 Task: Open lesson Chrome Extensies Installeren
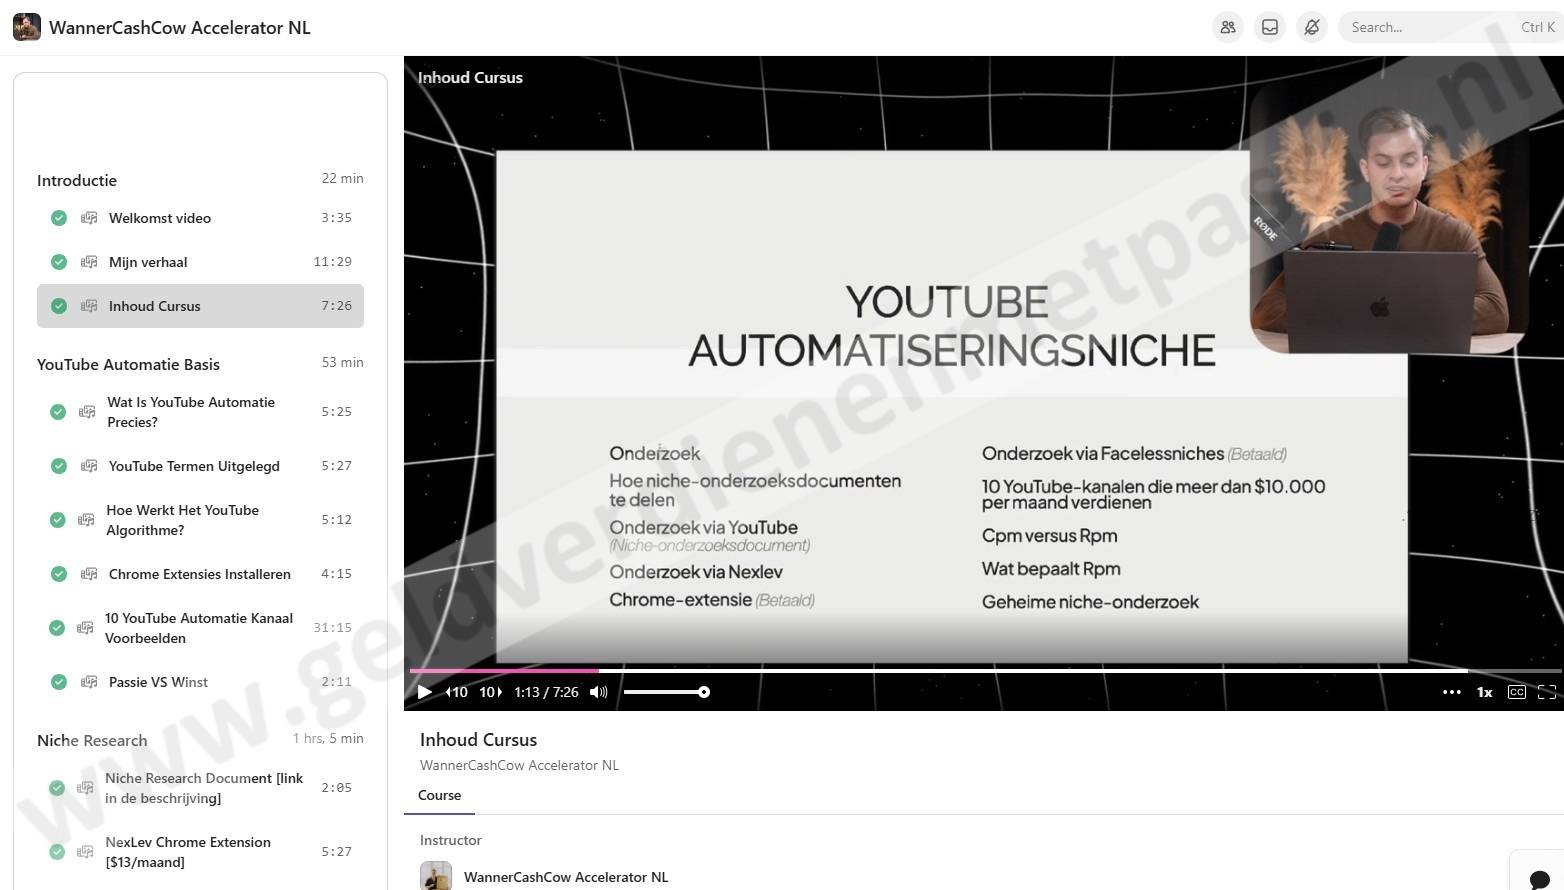(x=199, y=574)
